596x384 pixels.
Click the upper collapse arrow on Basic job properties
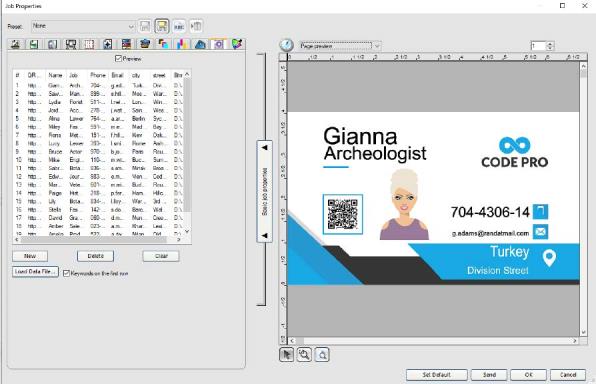tap(265, 148)
